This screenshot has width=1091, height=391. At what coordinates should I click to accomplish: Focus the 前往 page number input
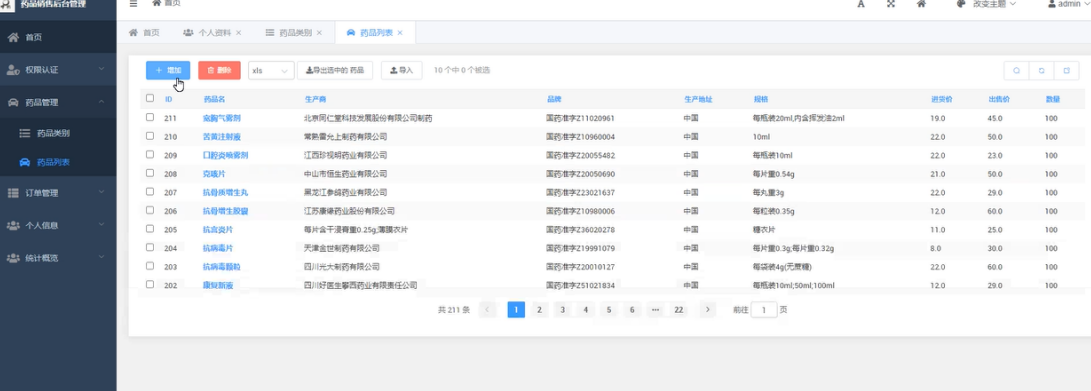pyautogui.click(x=763, y=310)
